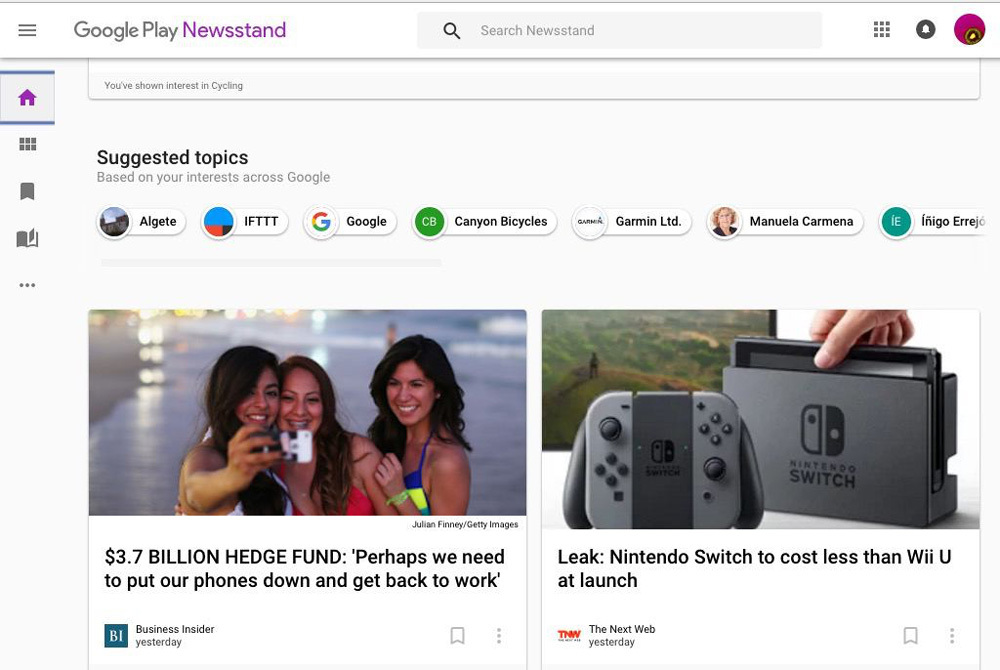Open the Nintendo Switch article headline
Screen dimensions: 1000x670
pos(754,568)
